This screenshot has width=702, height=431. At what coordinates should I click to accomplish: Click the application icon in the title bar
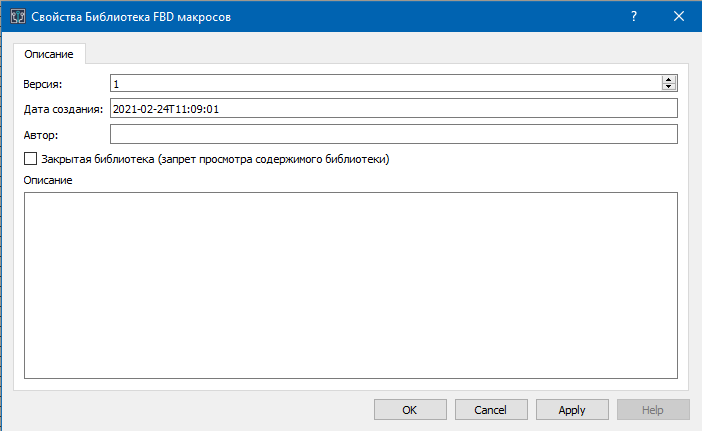click(x=16, y=15)
